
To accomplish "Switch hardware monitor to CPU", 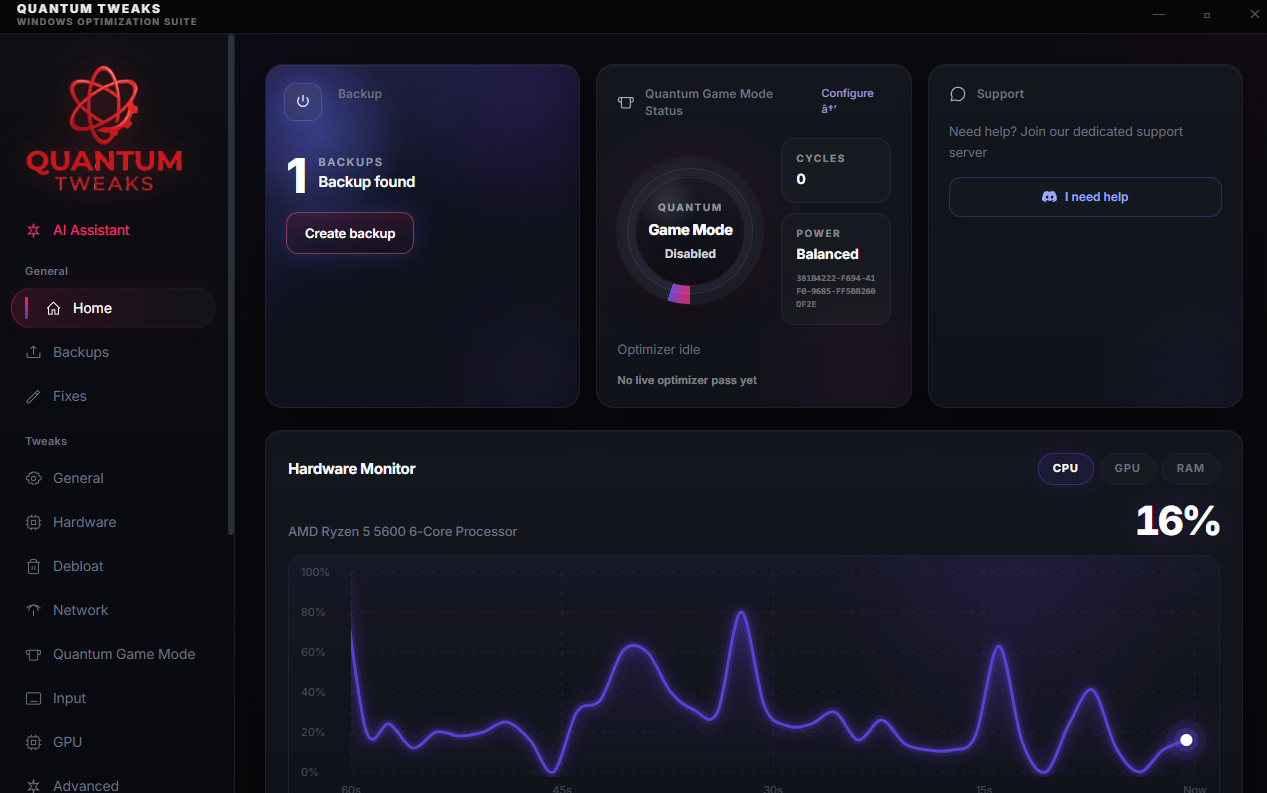I will tap(1065, 468).
